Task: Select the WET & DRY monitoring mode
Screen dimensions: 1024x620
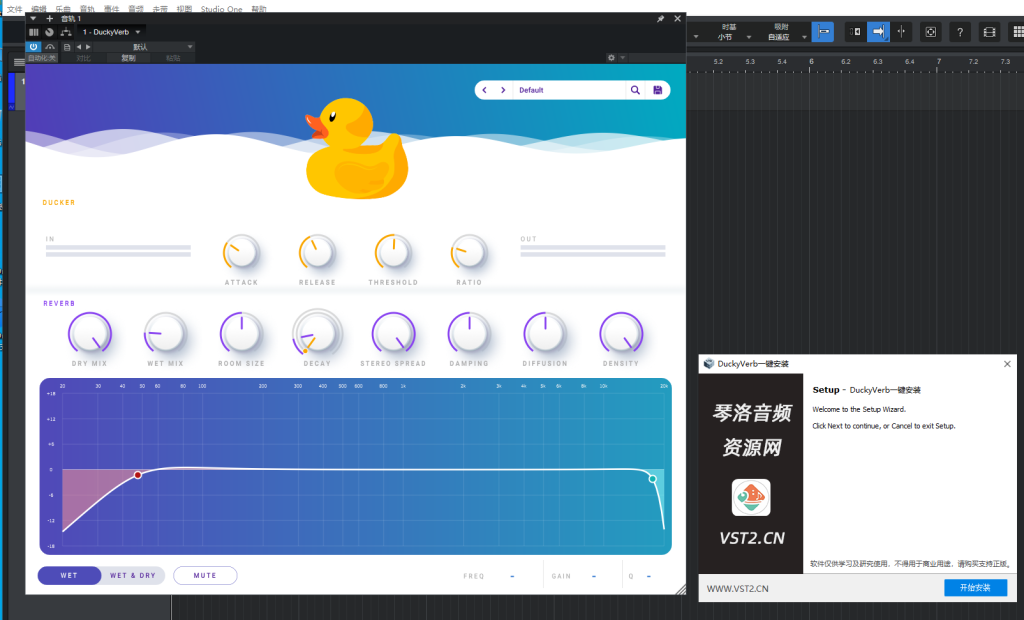Action: [x=135, y=575]
